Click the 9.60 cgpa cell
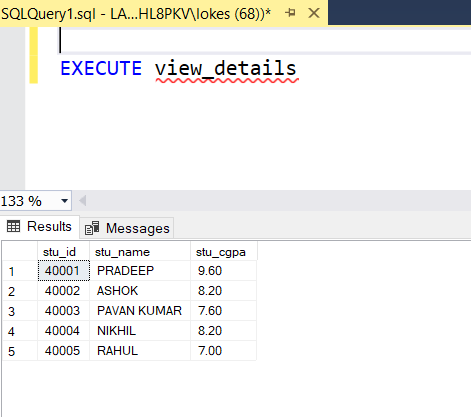Screen dimensions: 471x417 (223, 271)
